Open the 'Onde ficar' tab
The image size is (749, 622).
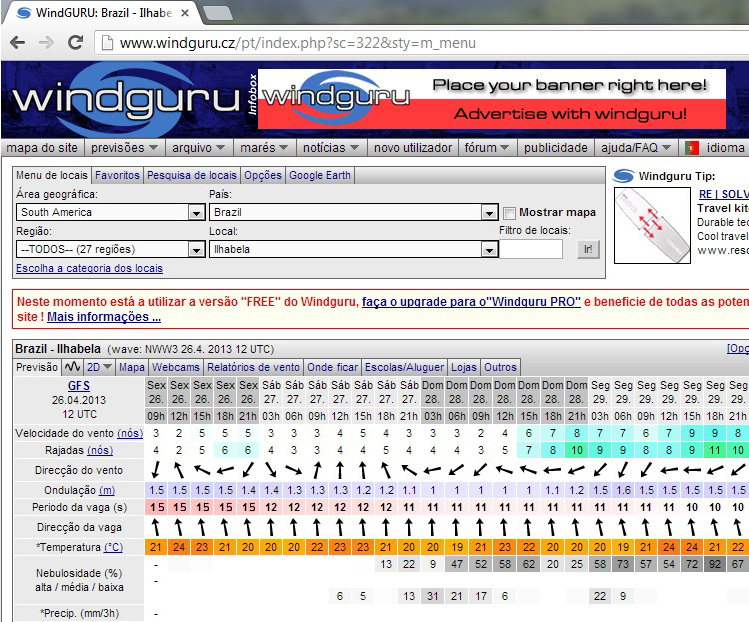point(332,367)
